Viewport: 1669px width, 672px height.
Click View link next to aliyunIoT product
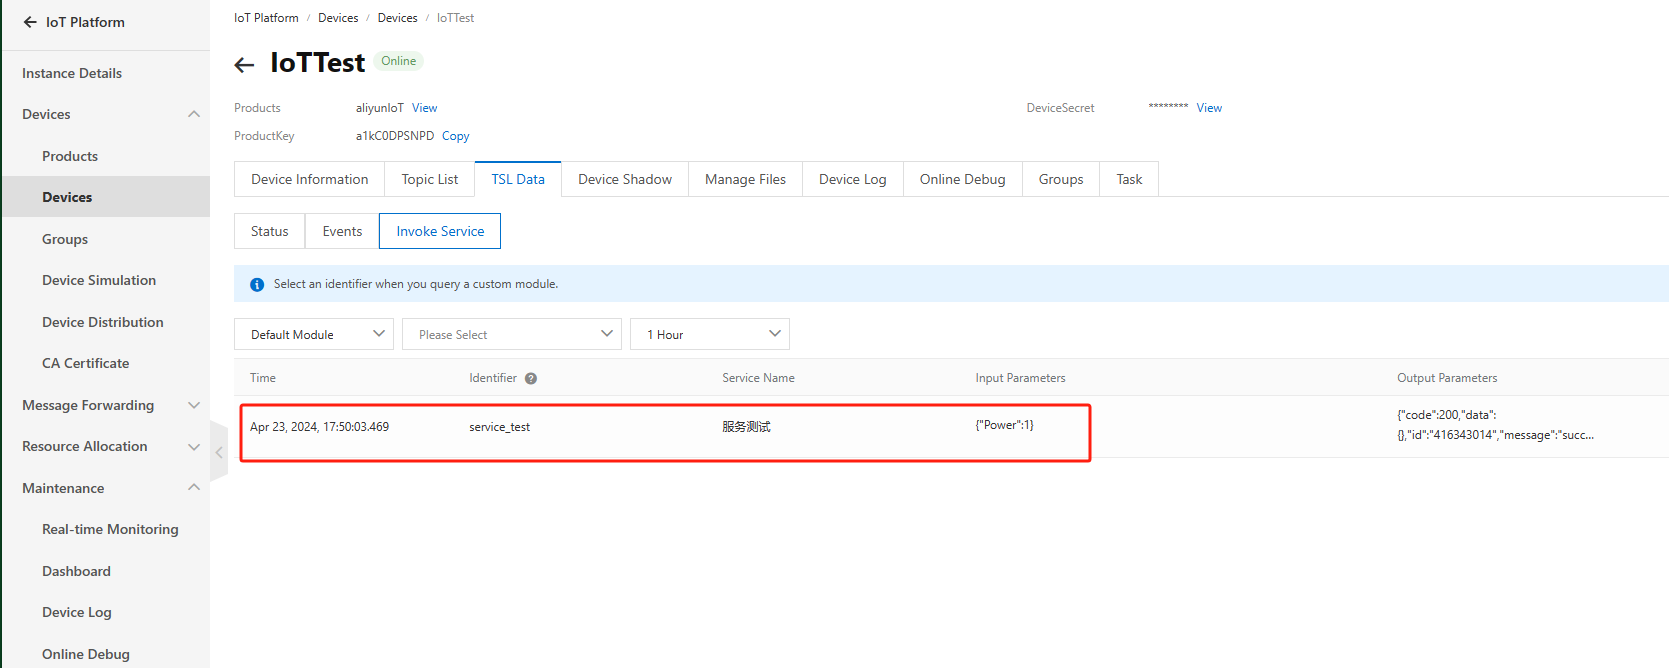(425, 108)
